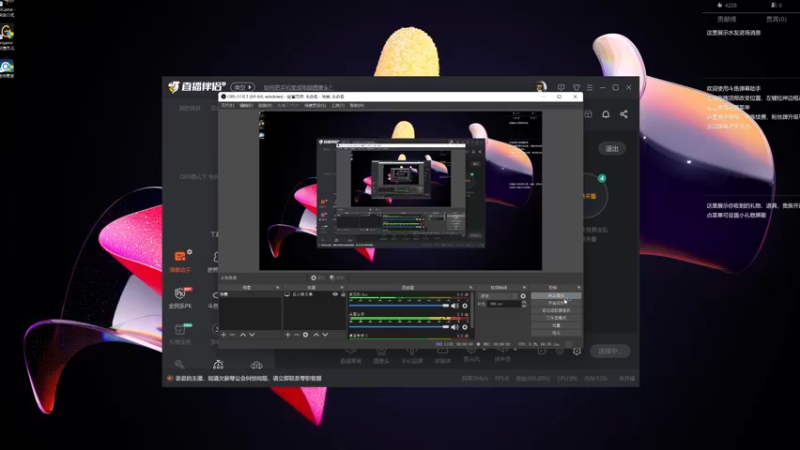Open Properties gear on the OBS source toolbar
This screenshot has width=800, height=450.
317,278
